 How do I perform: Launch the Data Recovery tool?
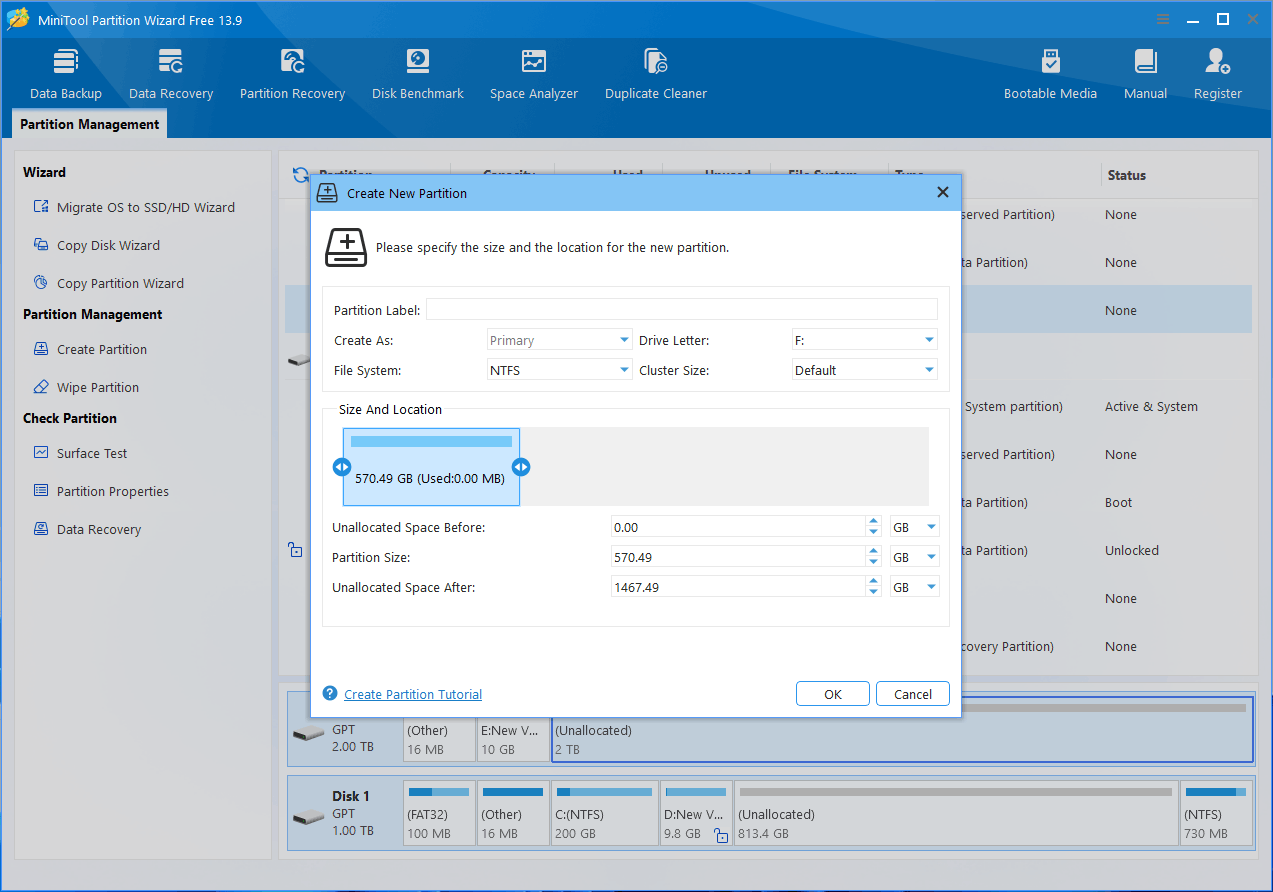[x=171, y=74]
